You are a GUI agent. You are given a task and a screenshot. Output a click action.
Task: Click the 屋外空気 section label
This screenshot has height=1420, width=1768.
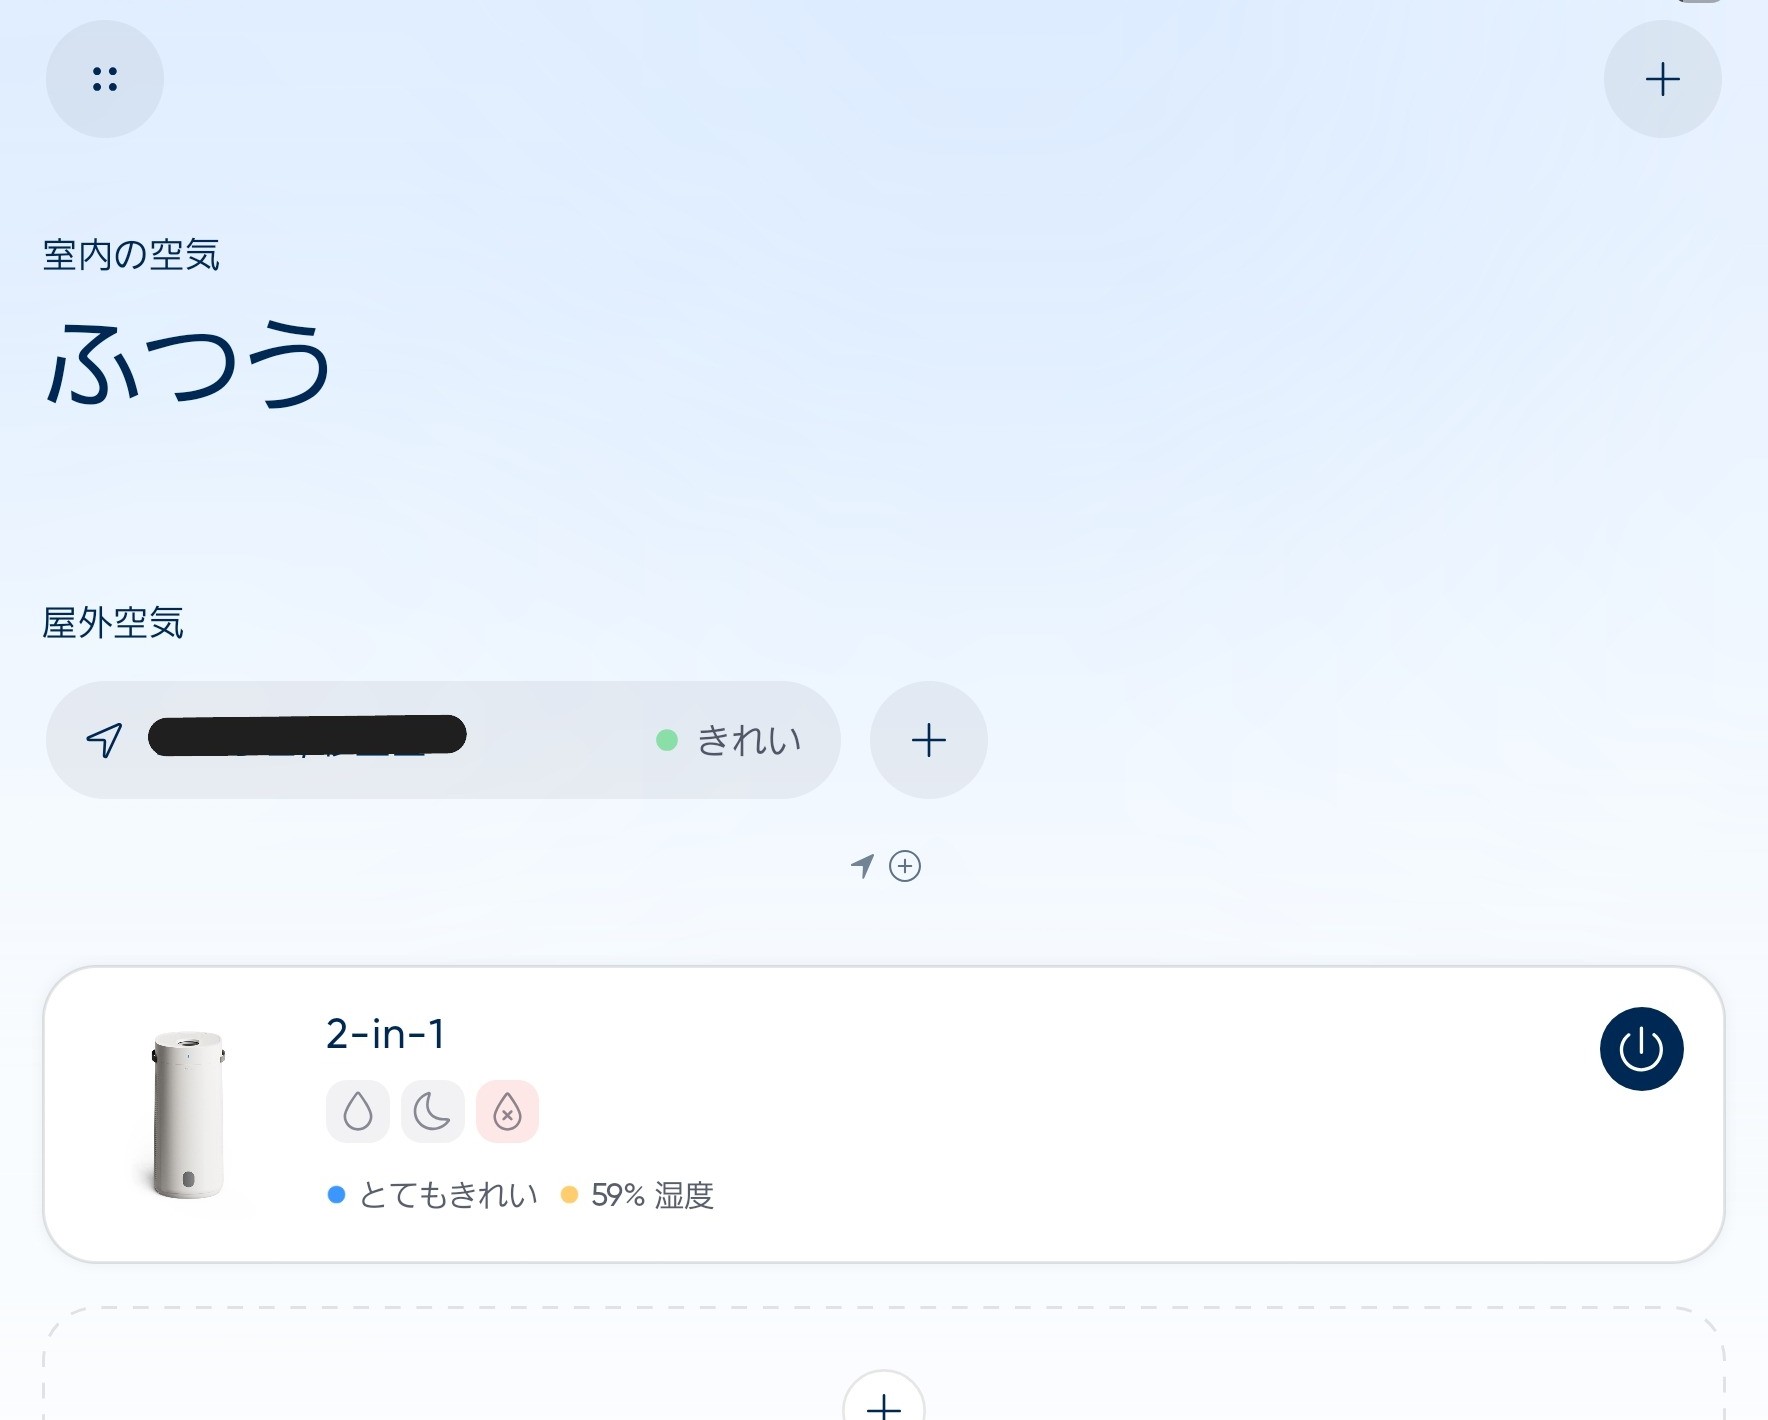113,623
